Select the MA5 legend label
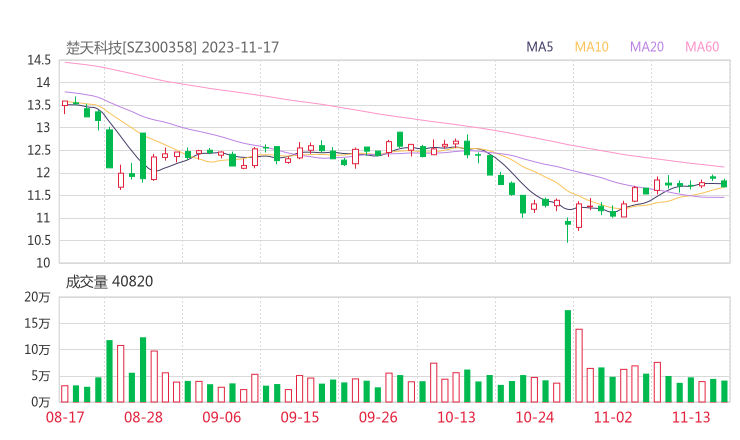Image resolution: width=740 pixels, height=440 pixels. pyautogui.click(x=539, y=47)
